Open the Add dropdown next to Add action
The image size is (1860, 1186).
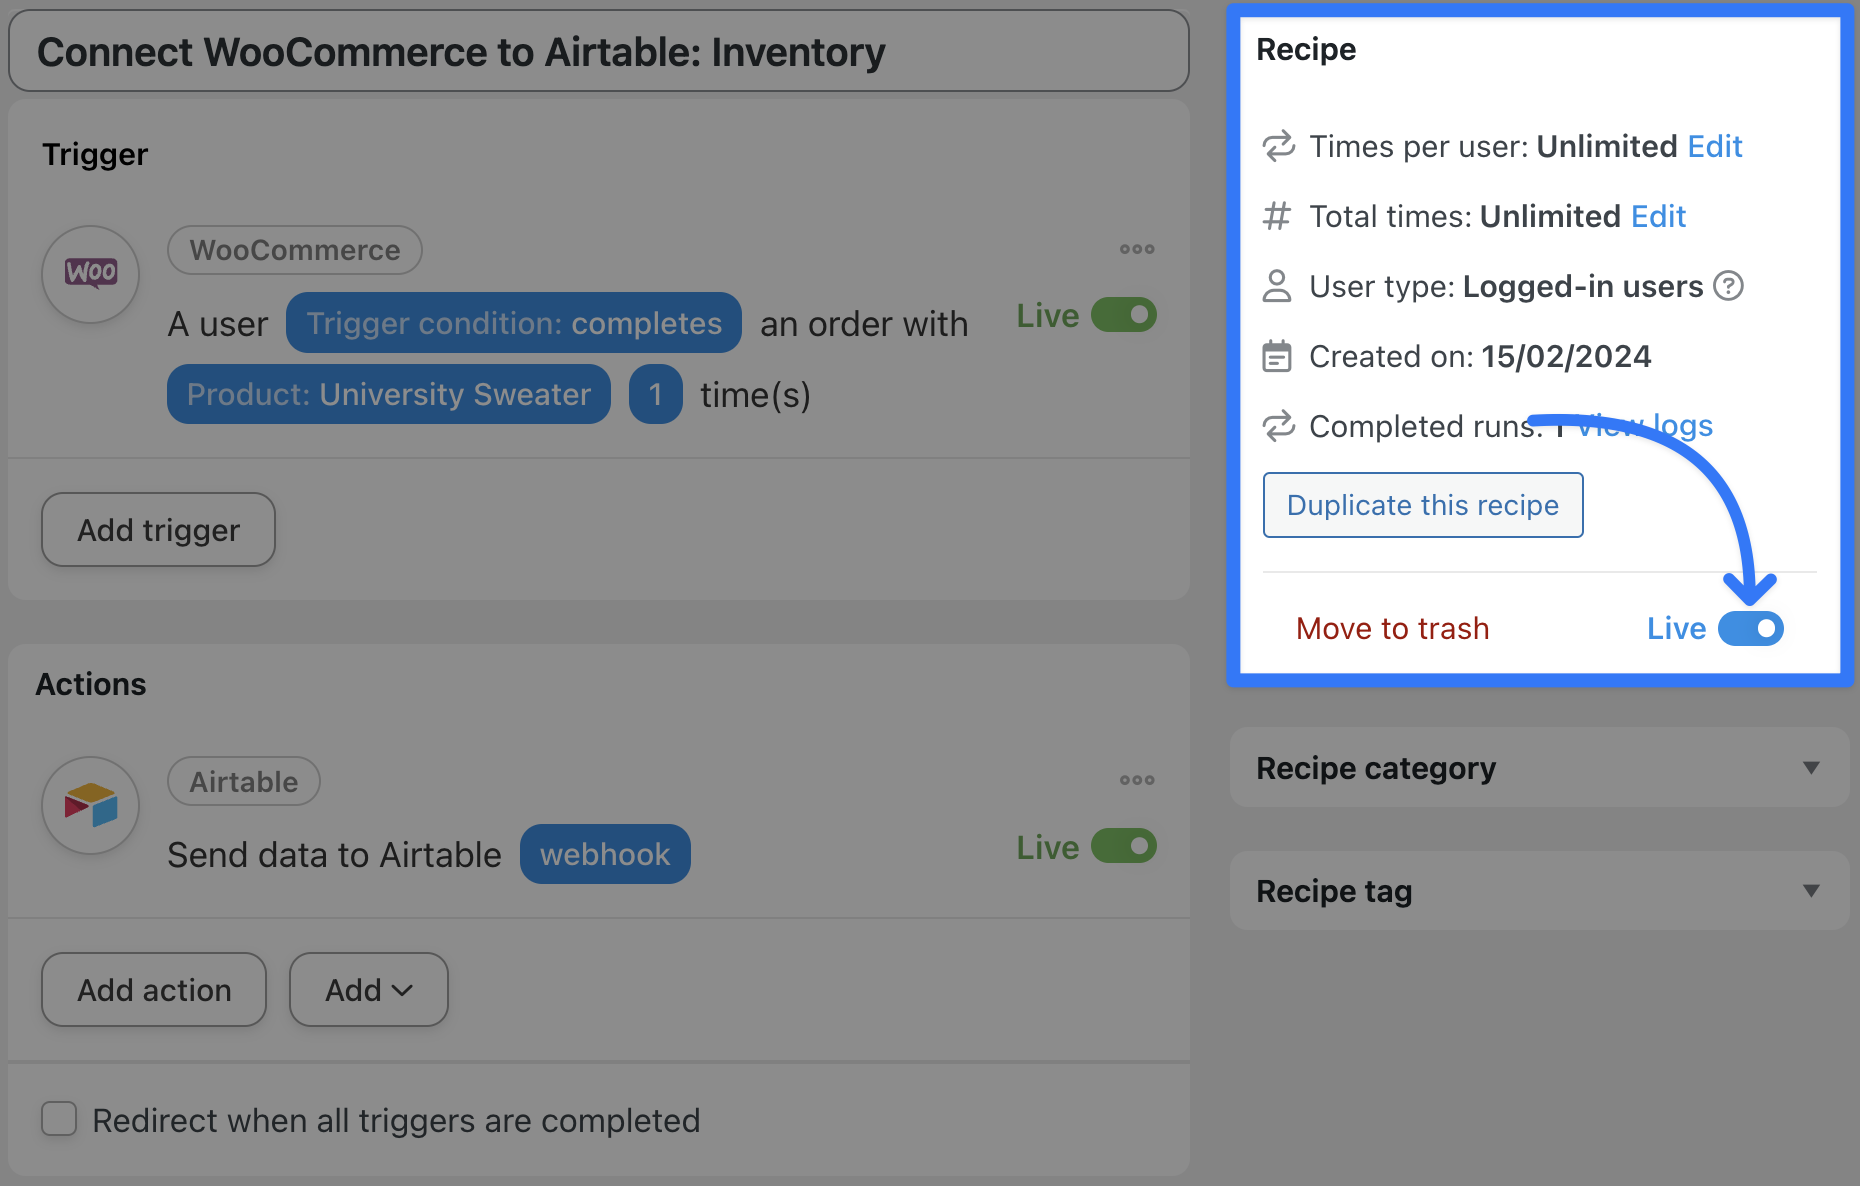click(x=368, y=989)
